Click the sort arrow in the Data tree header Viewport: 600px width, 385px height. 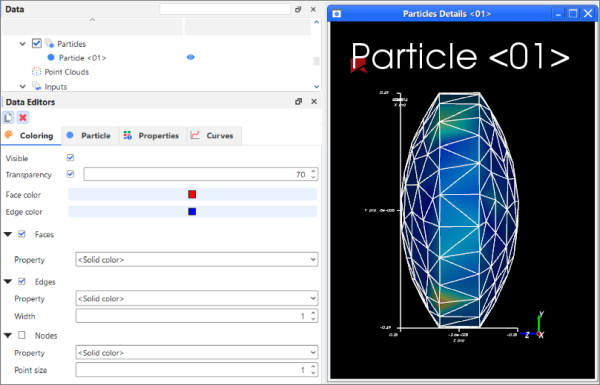[x=92, y=20]
